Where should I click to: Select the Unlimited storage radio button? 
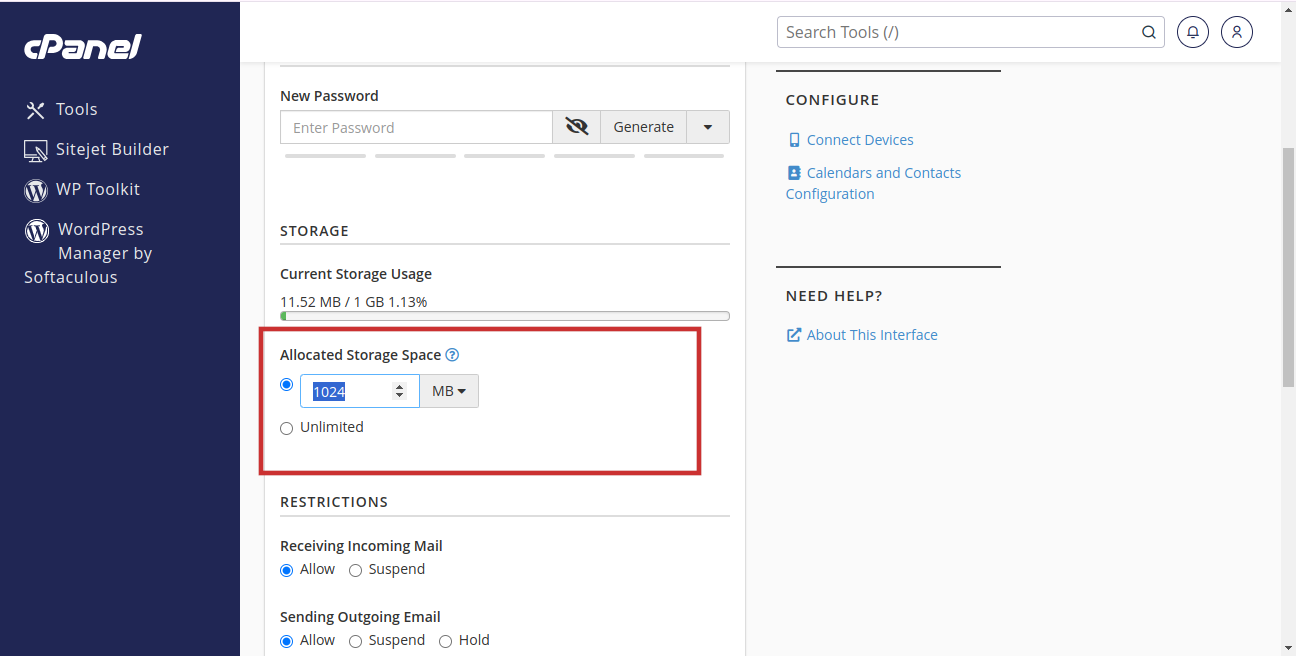(287, 428)
